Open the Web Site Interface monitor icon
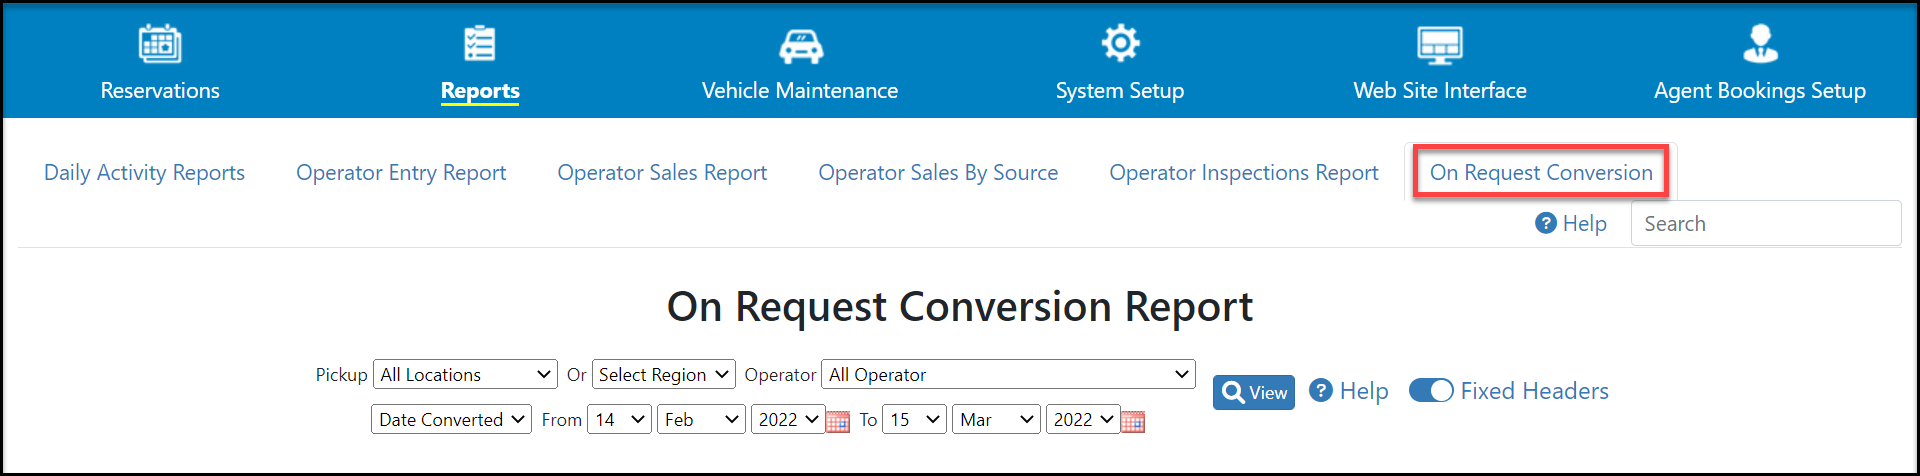The height and width of the screenshot is (476, 1920). coord(1440,45)
